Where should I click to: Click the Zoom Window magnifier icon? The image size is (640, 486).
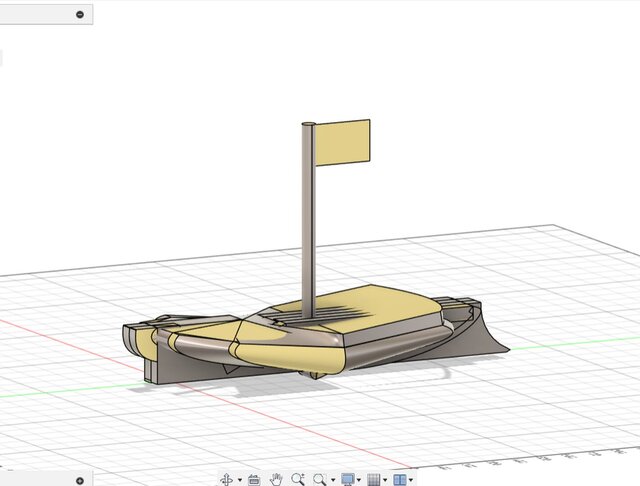coord(298,480)
